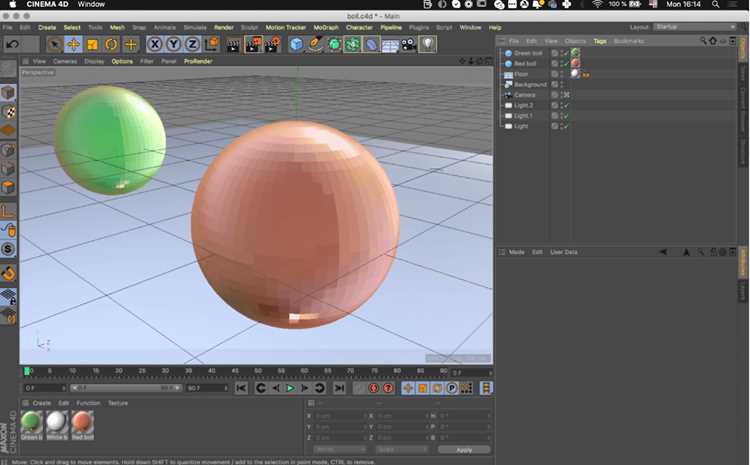Open the camera objects icon
This screenshot has height=465, width=750.
pos(408,44)
